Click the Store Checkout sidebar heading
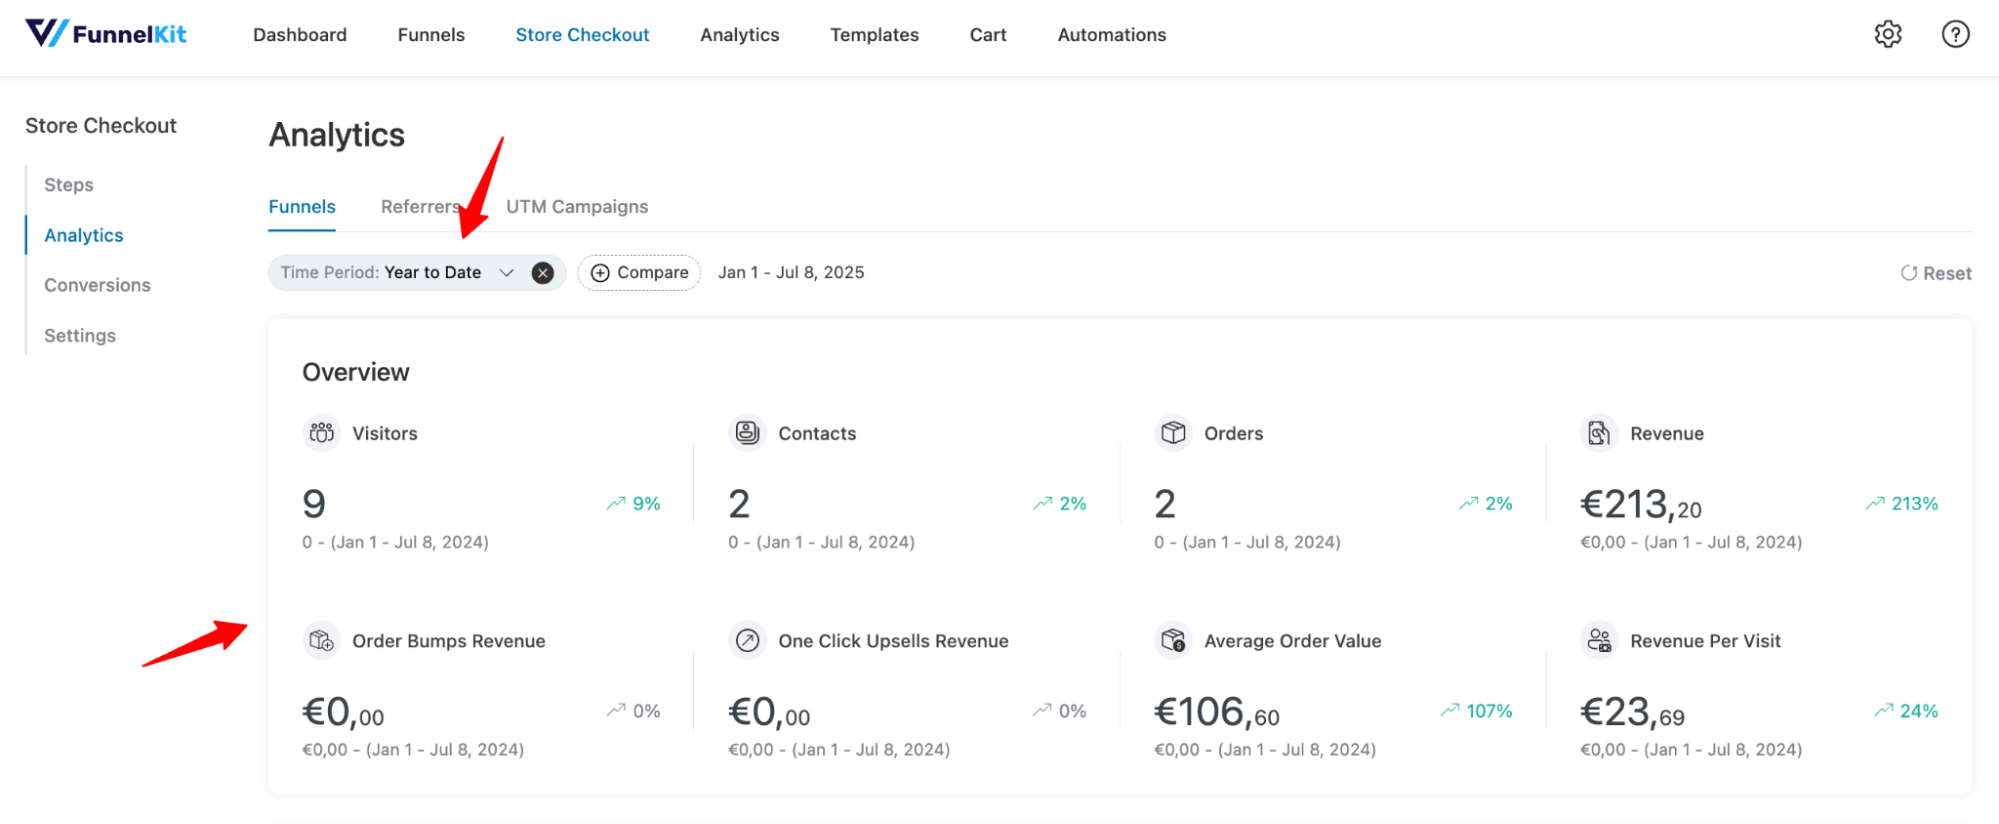The width and height of the screenshot is (1999, 824). pos(101,126)
